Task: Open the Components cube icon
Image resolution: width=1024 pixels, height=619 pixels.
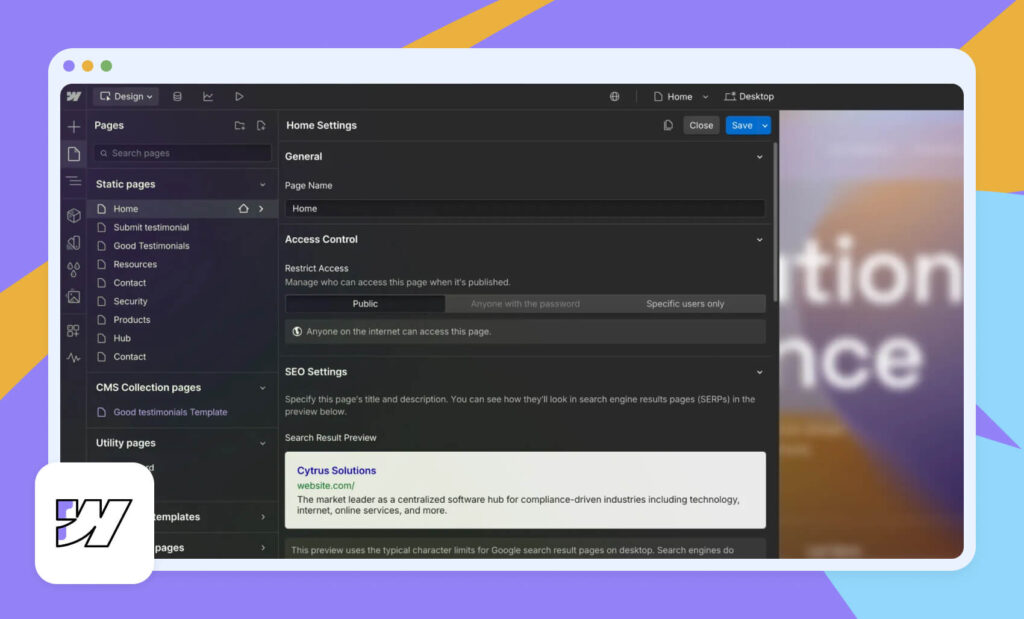Action: tap(74, 215)
